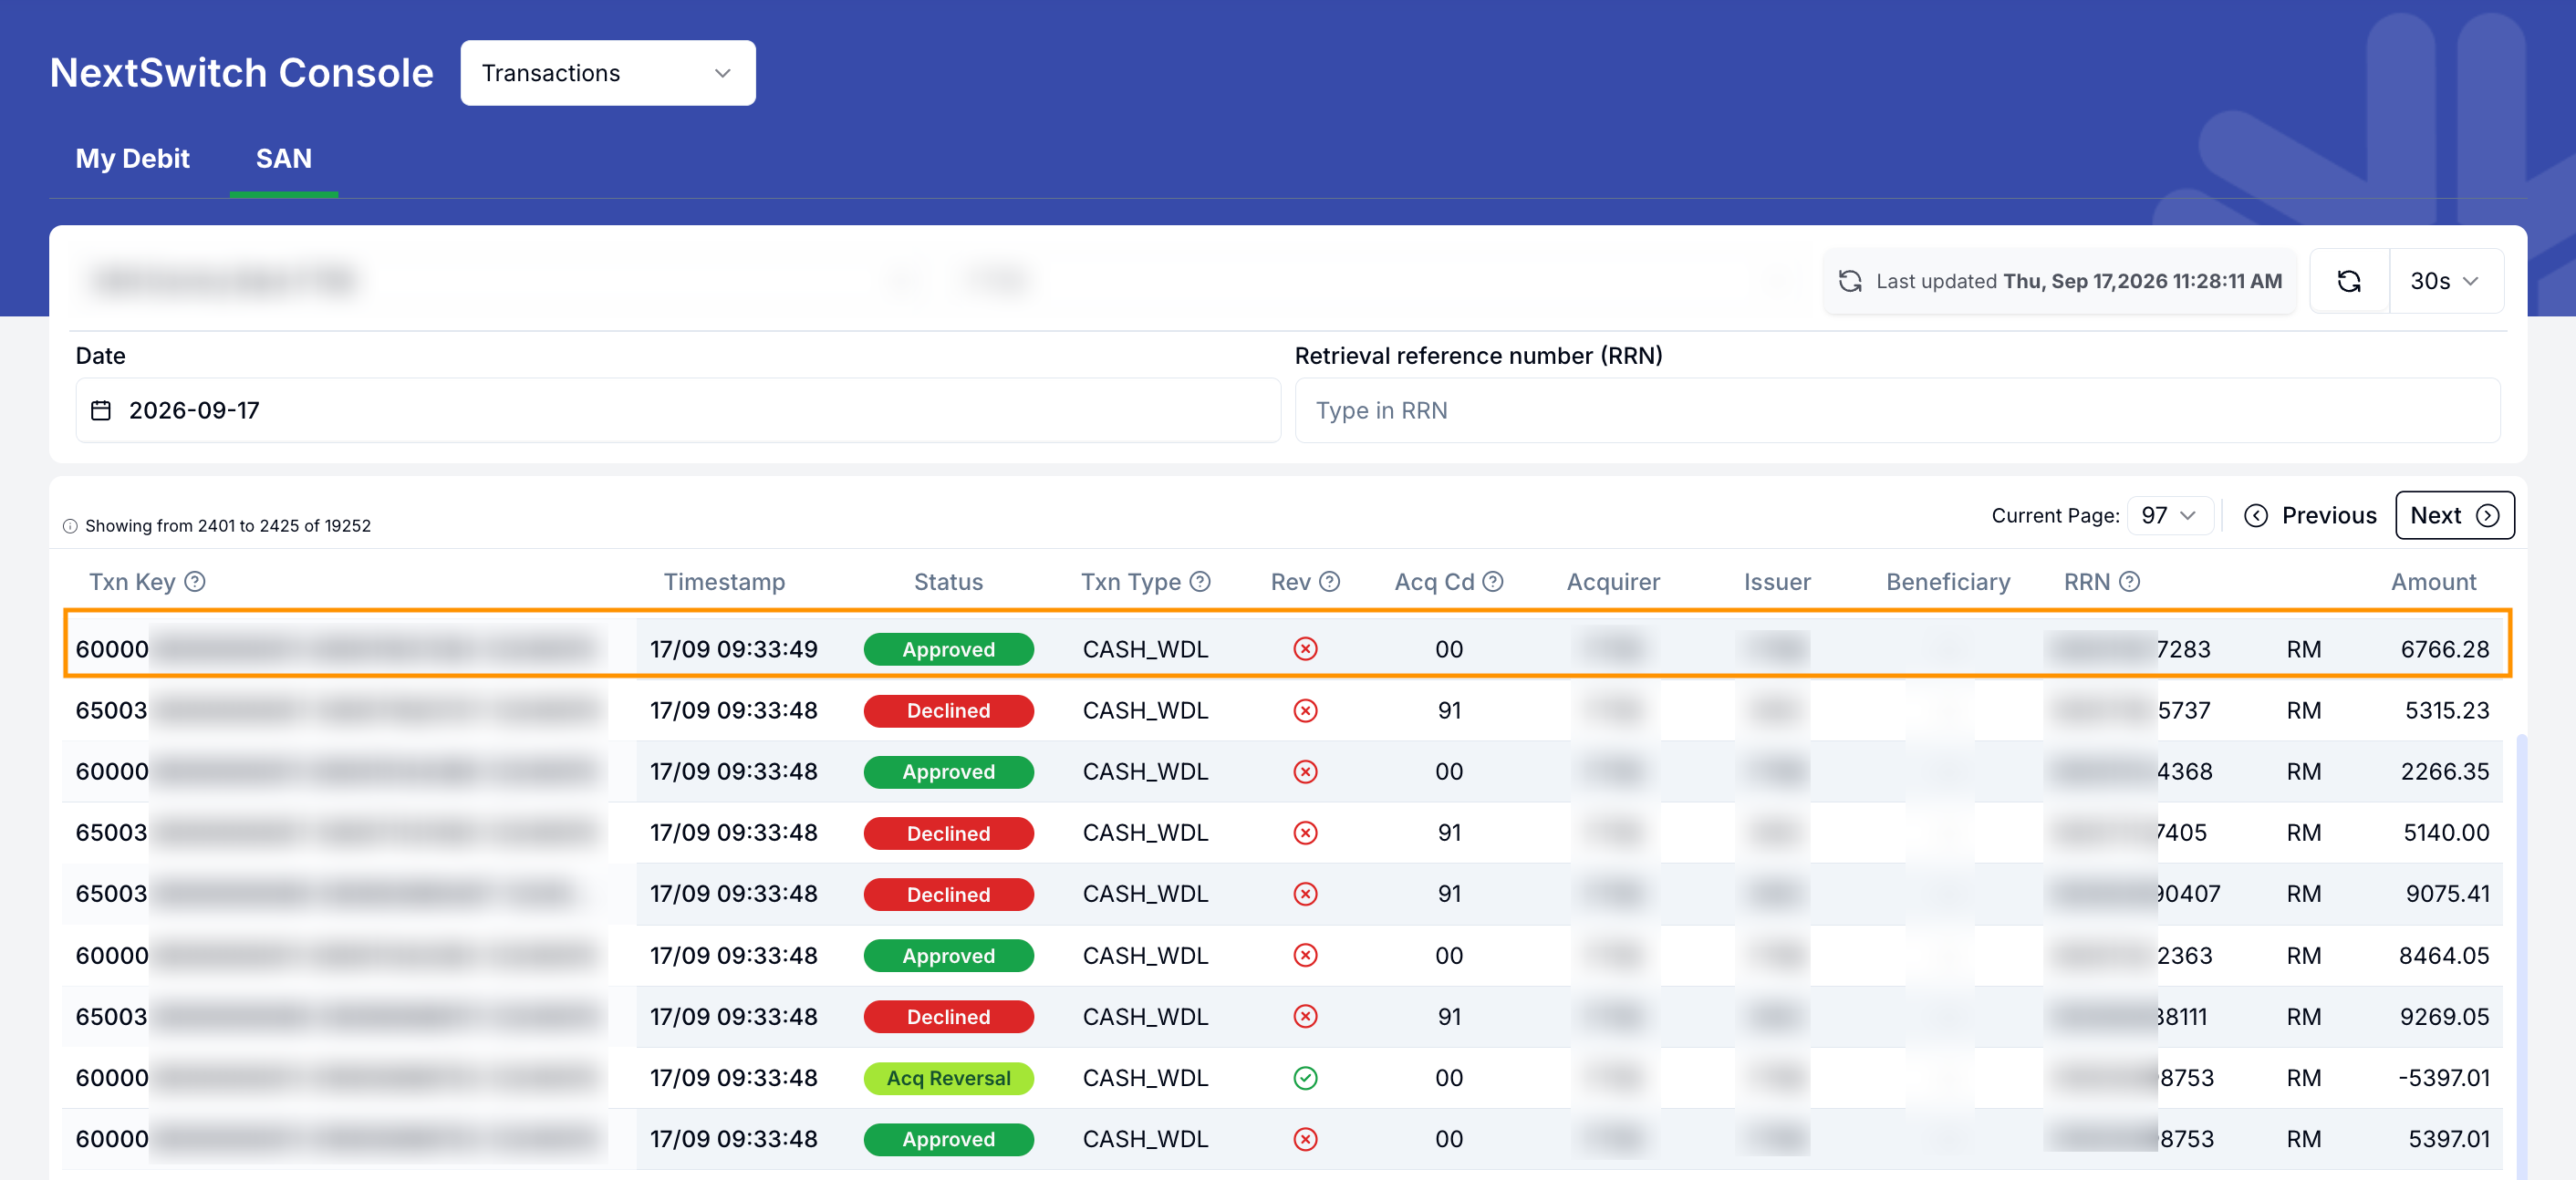Image resolution: width=2576 pixels, height=1180 pixels.
Task: Click the Acquirer column header
Action: pyautogui.click(x=1613, y=581)
